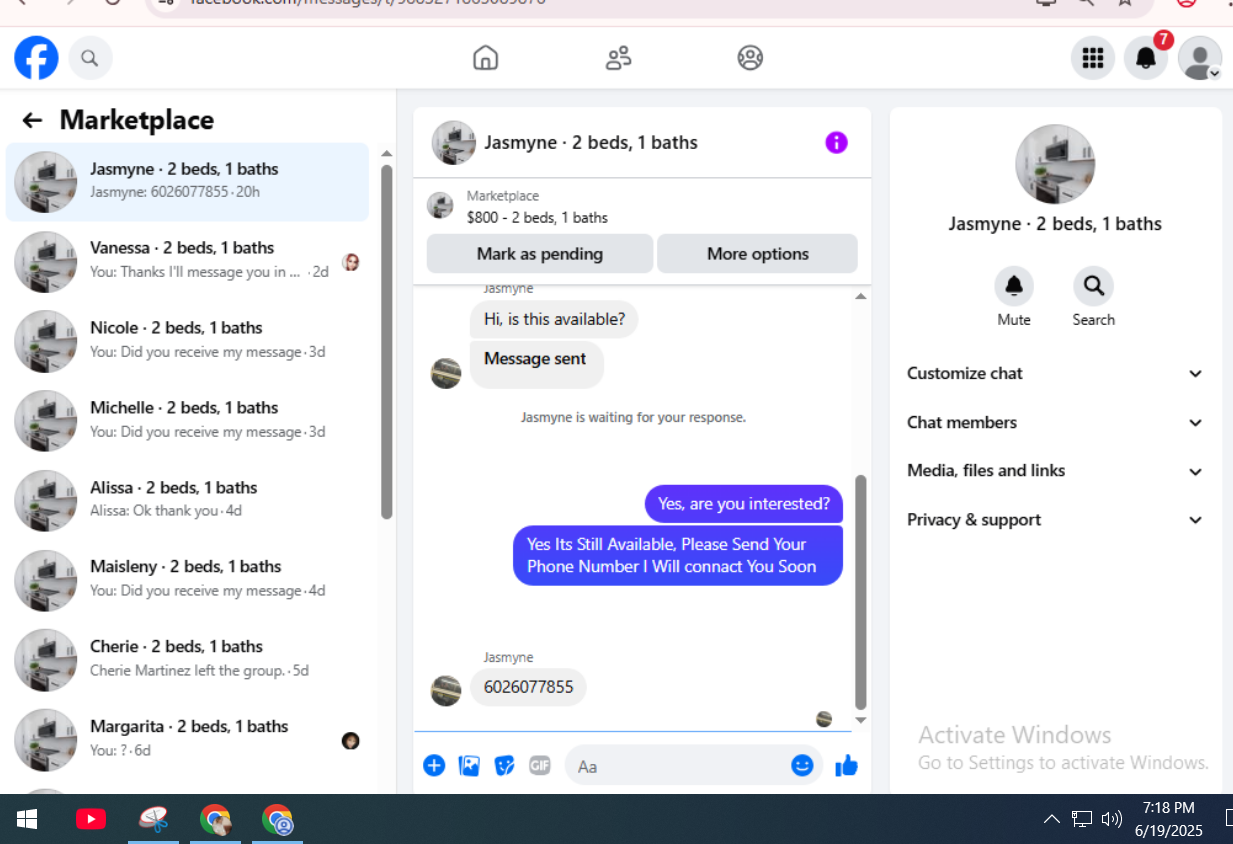
Task: Open Vanessa conversation in chat list
Action: pos(187,262)
